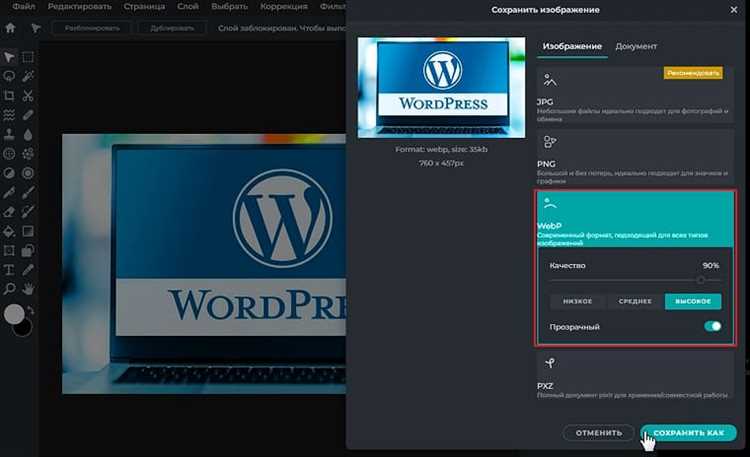Open the Страница menu
The image size is (750, 457).
pos(144,7)
